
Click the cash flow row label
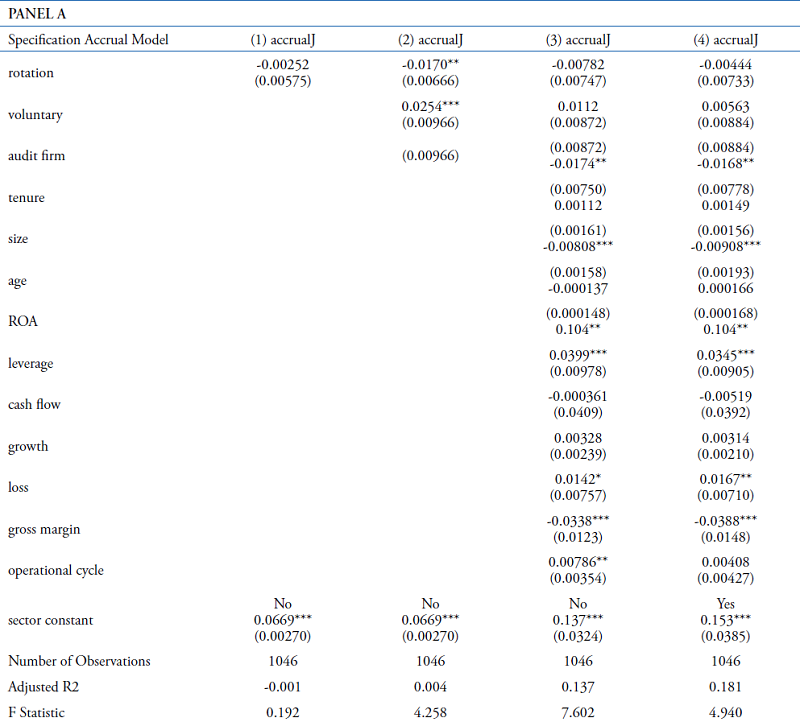pyautogui.click(x=34, y=405)
